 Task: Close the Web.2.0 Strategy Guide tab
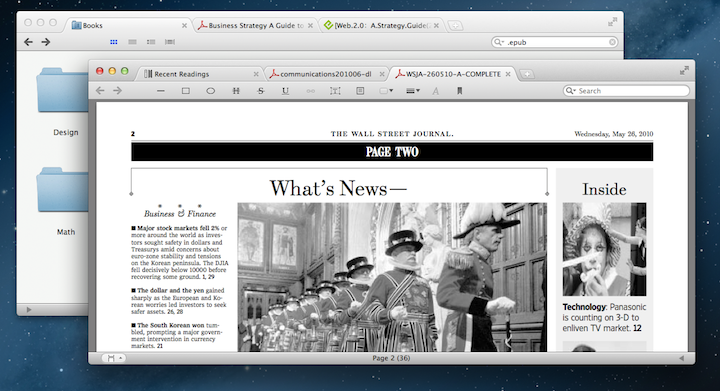tap(436, 26)
